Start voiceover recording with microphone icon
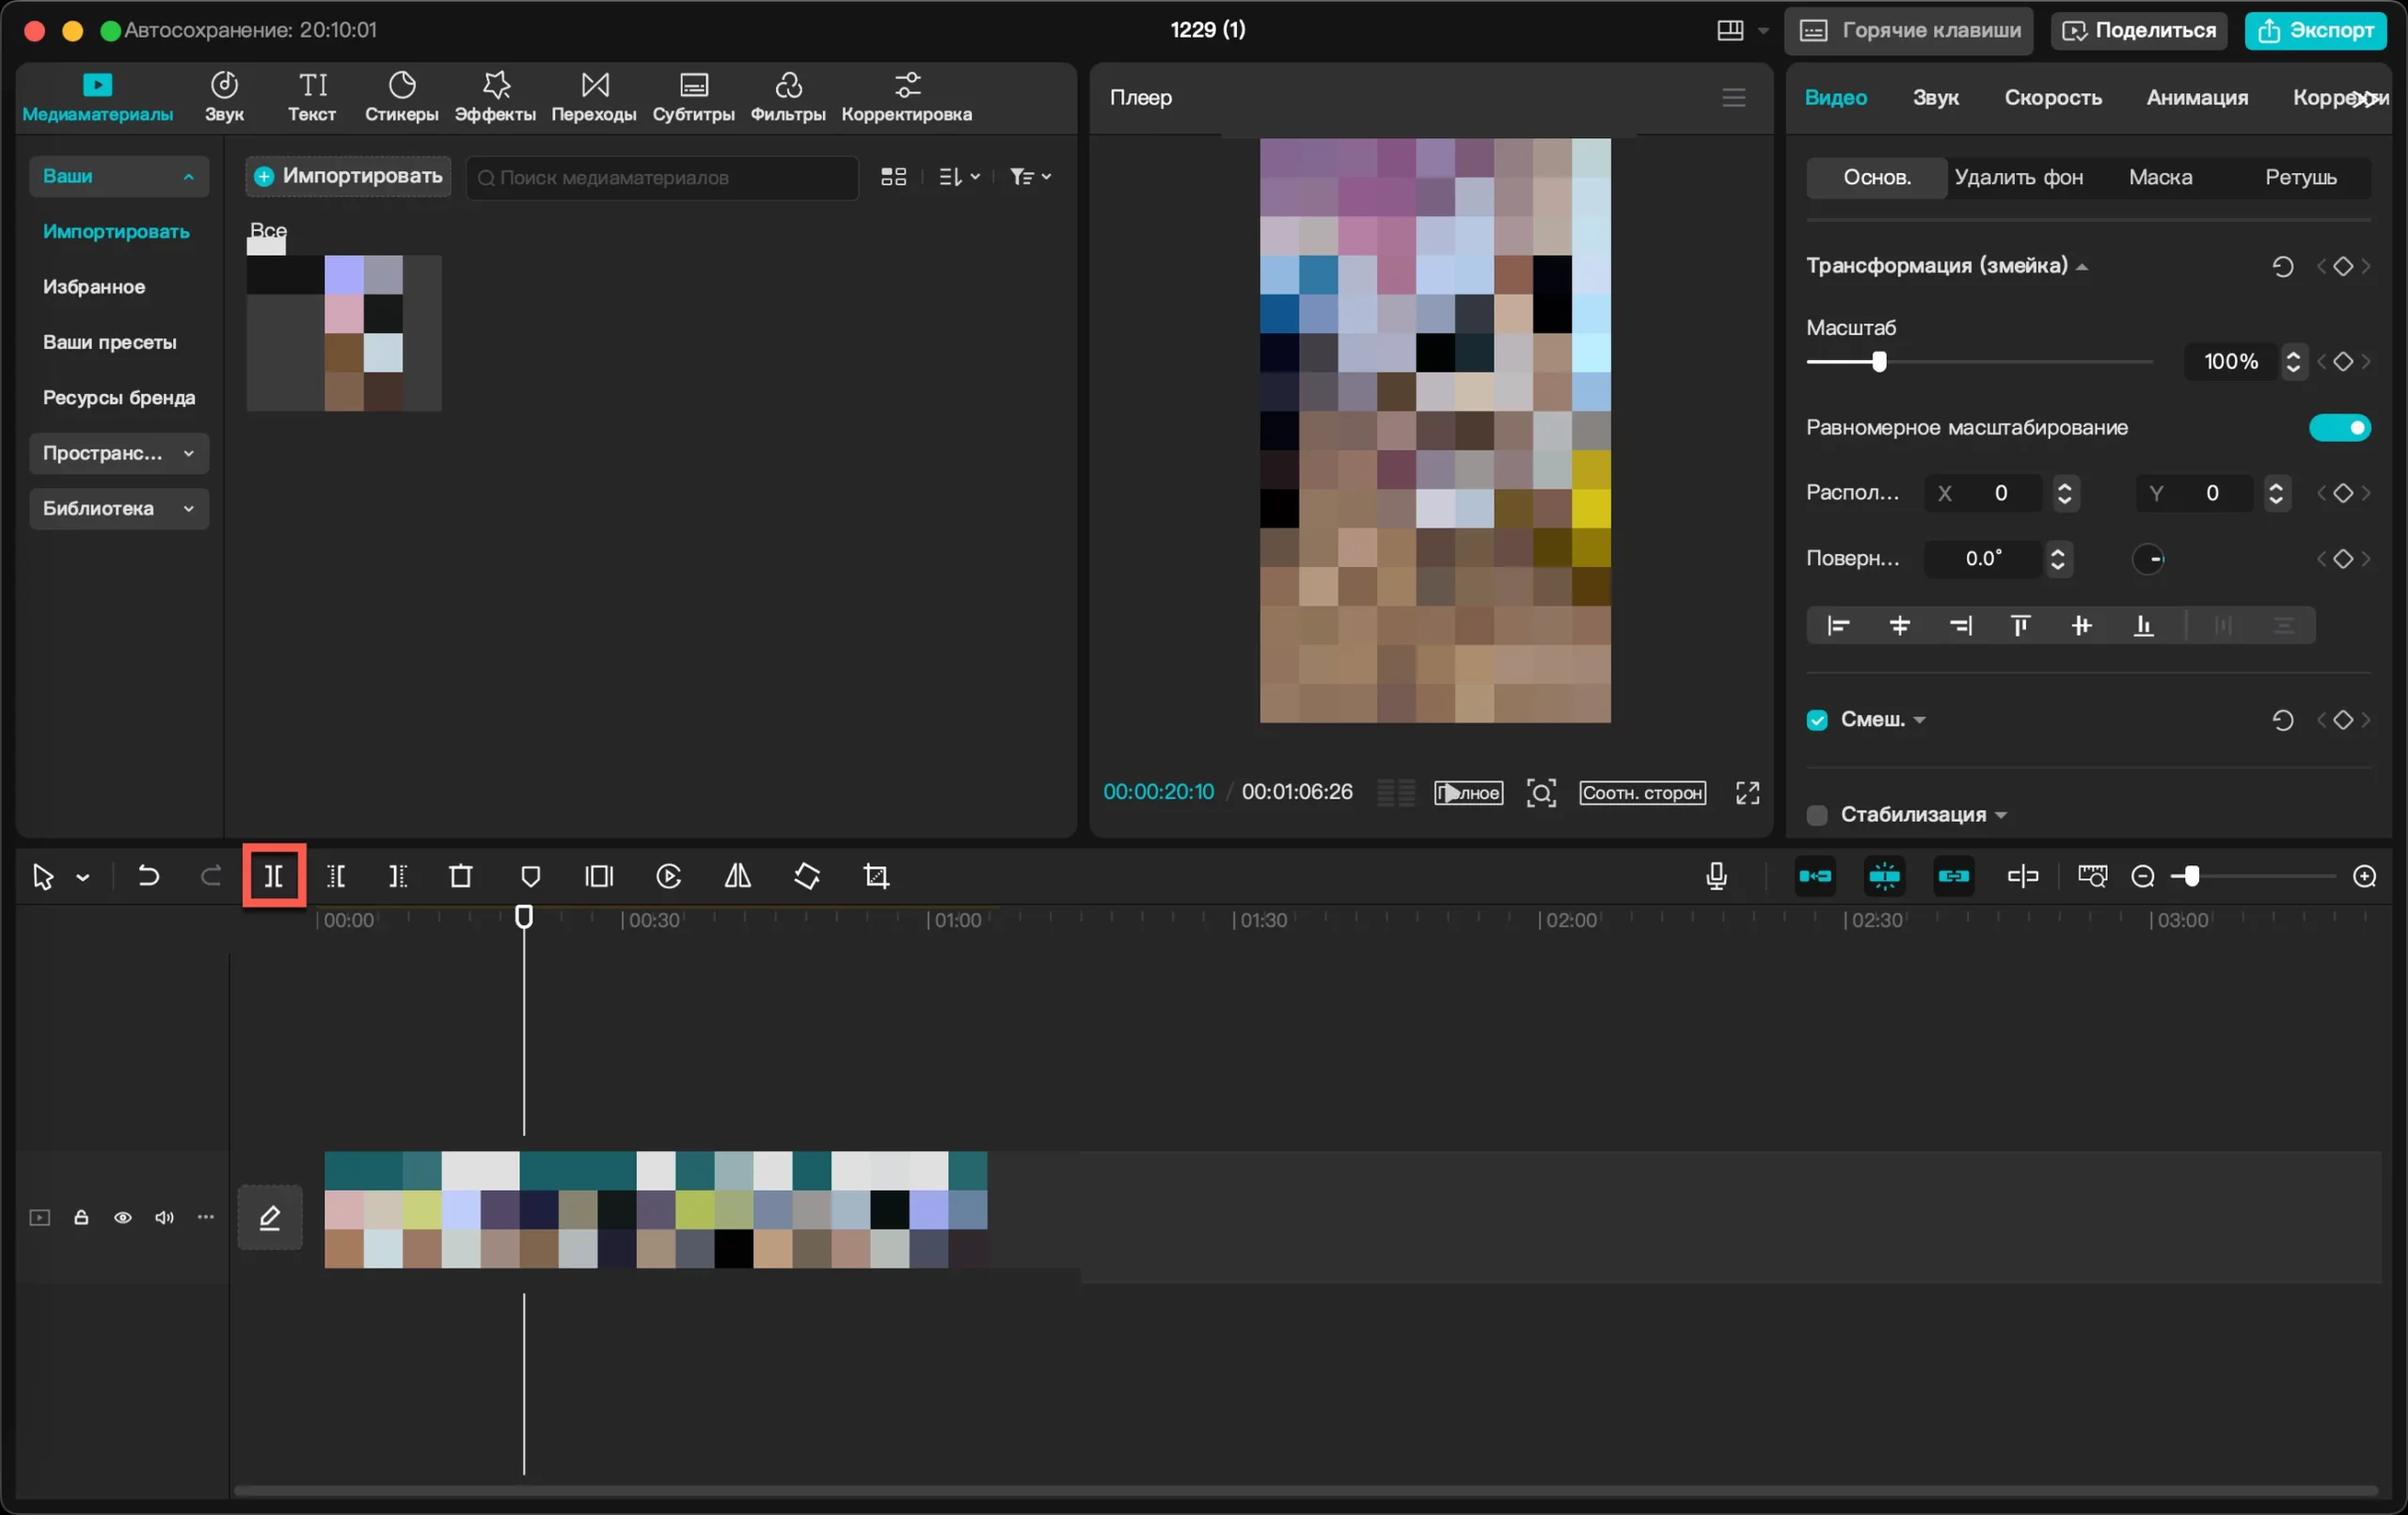 (x=1716, y=876)
